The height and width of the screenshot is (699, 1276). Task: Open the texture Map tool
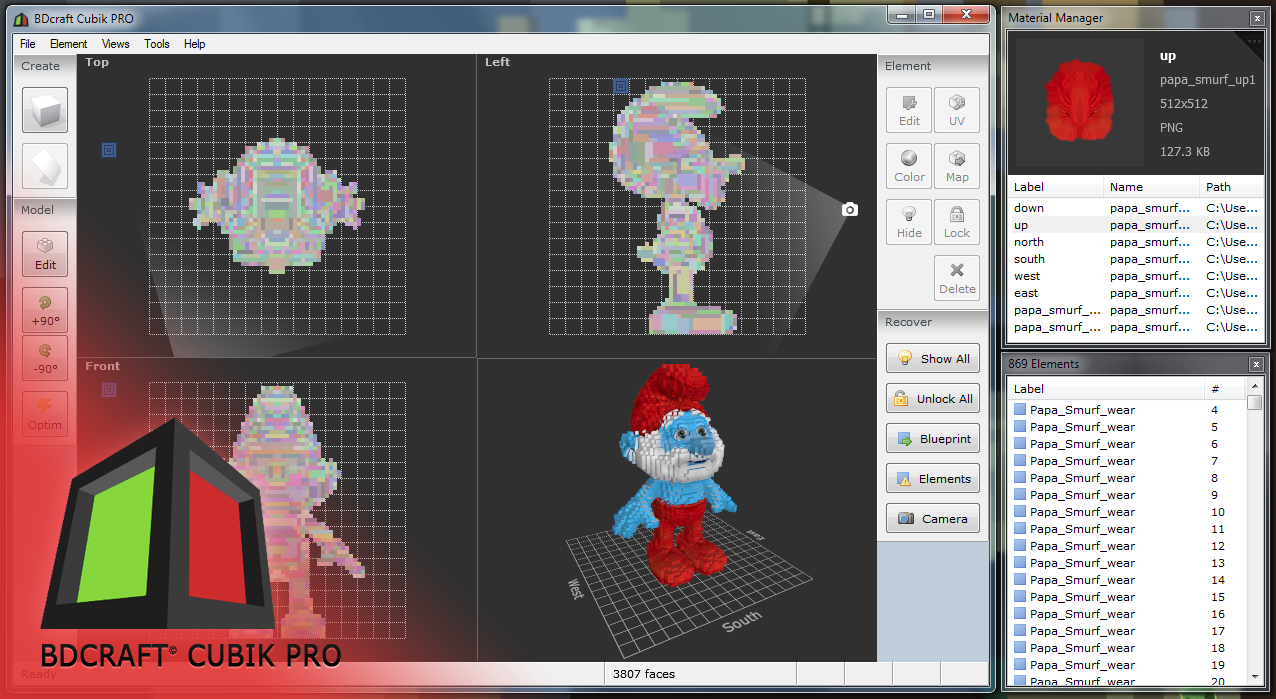click(x=957, y=166)
